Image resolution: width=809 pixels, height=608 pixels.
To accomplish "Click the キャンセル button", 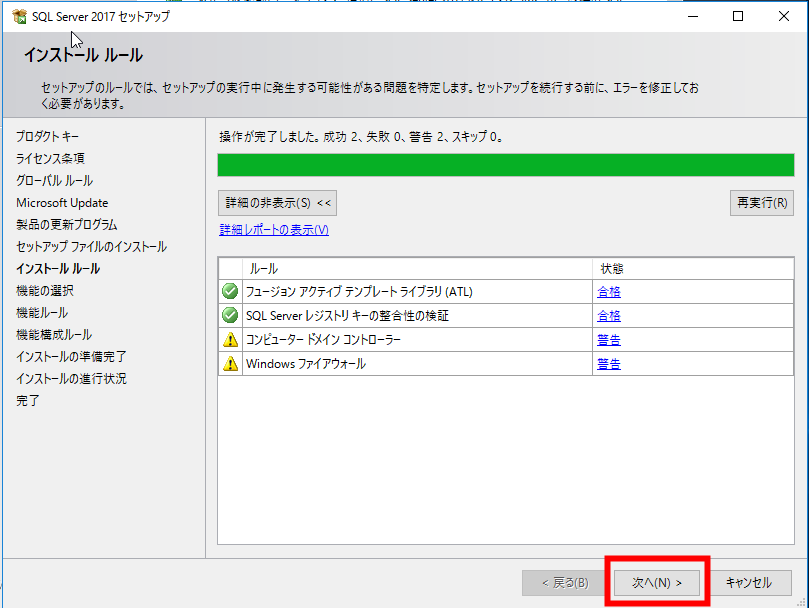I will [x=749, y=583].
